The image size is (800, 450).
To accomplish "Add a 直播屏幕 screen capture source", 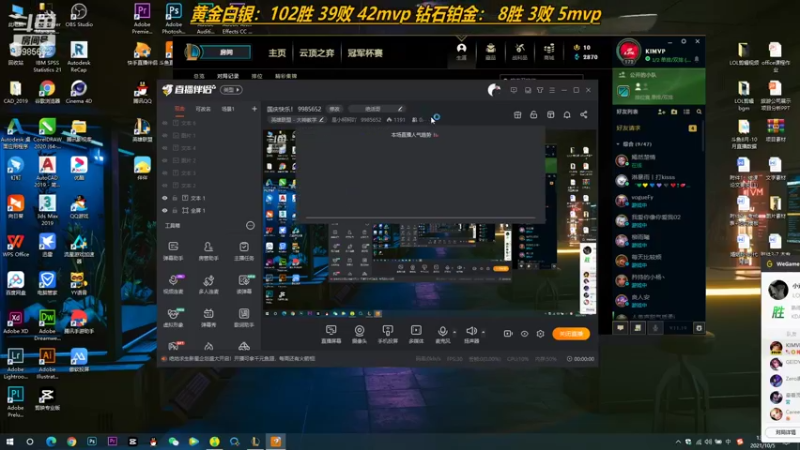I will [x=331, y=334].
